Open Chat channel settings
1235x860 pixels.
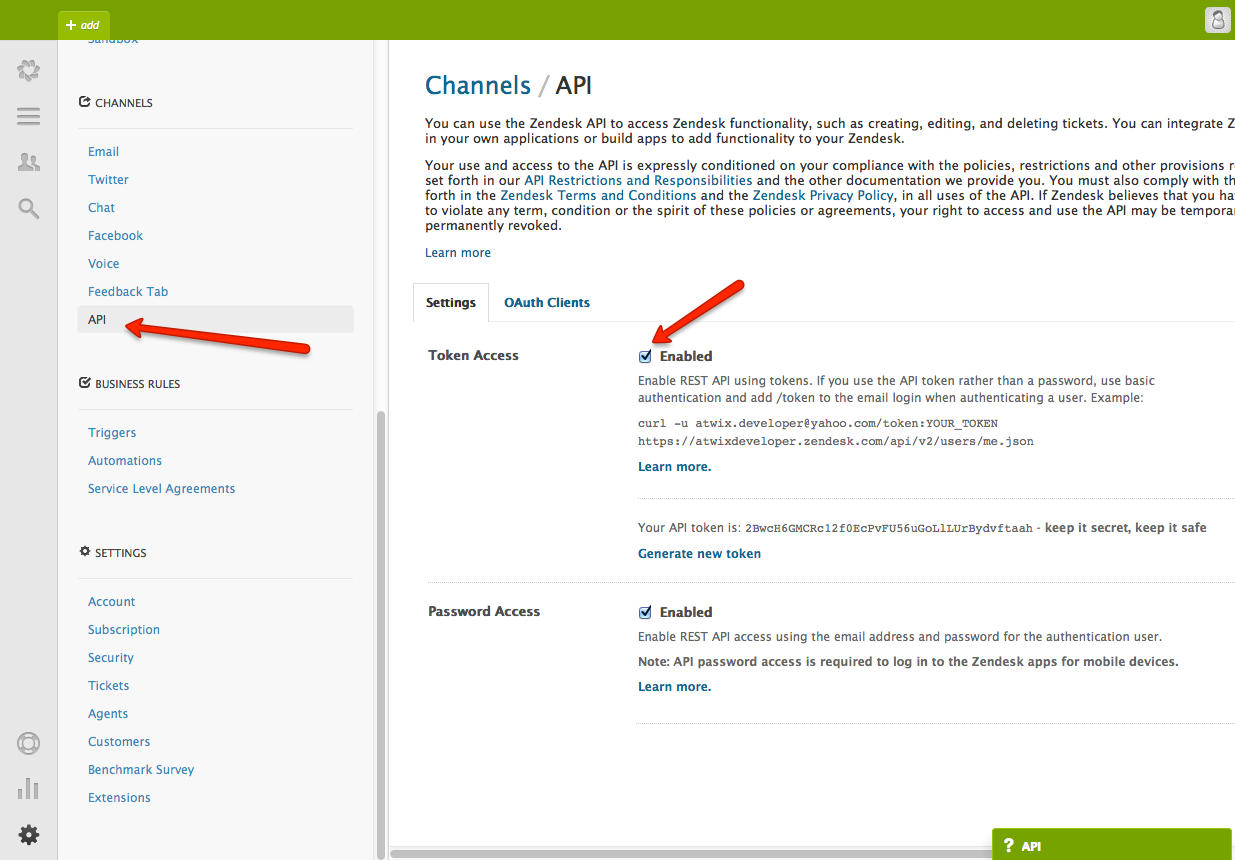[101, 208]
